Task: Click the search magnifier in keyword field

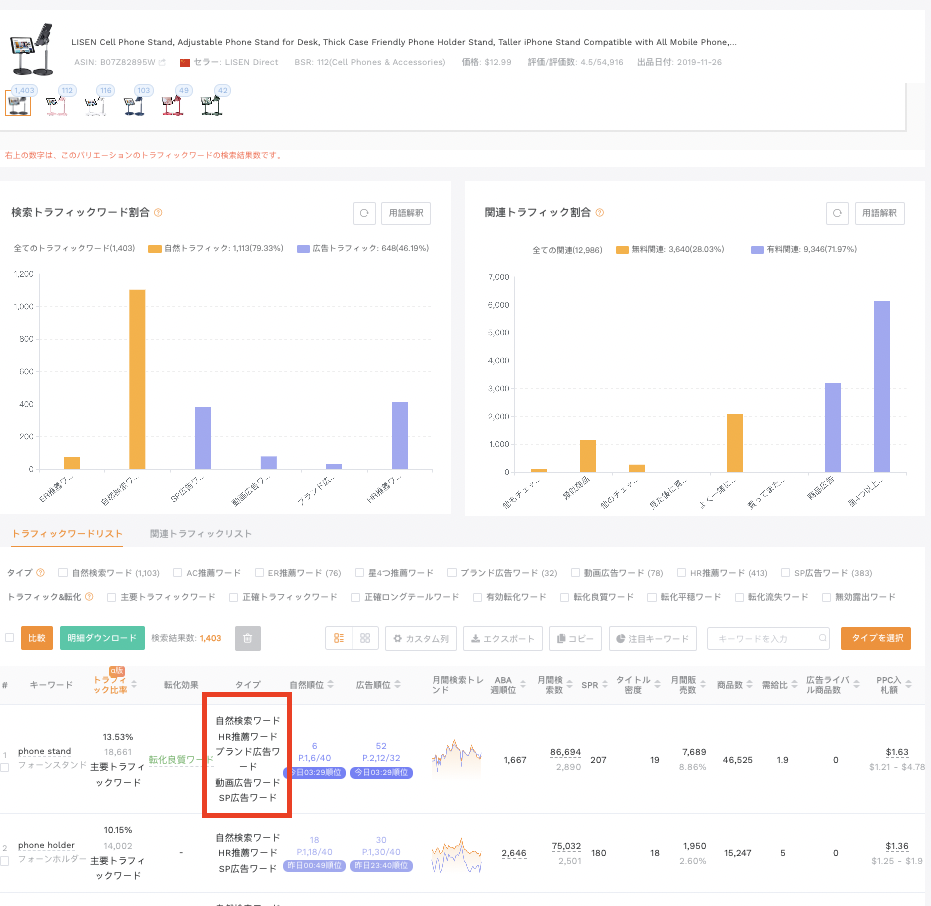Action: [x=822, y=638]
